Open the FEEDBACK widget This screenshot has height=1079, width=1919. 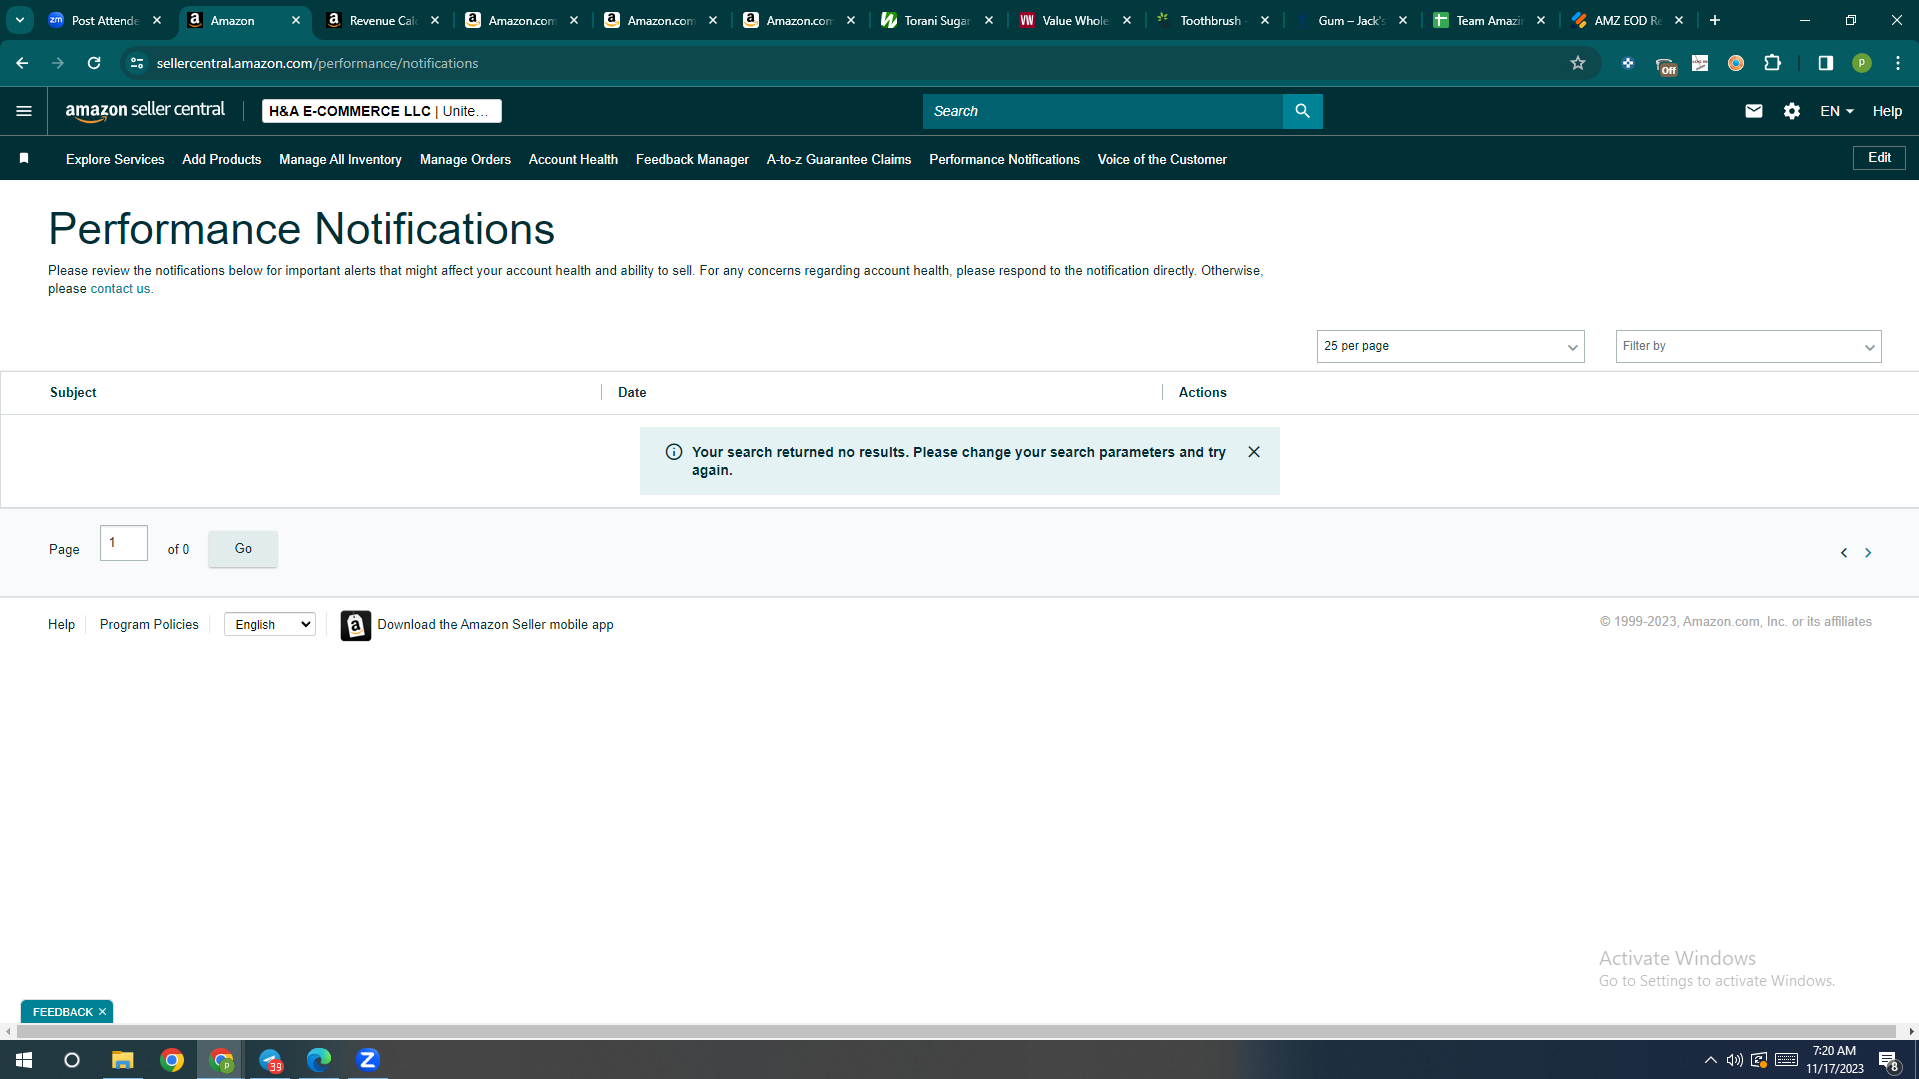62,1012
